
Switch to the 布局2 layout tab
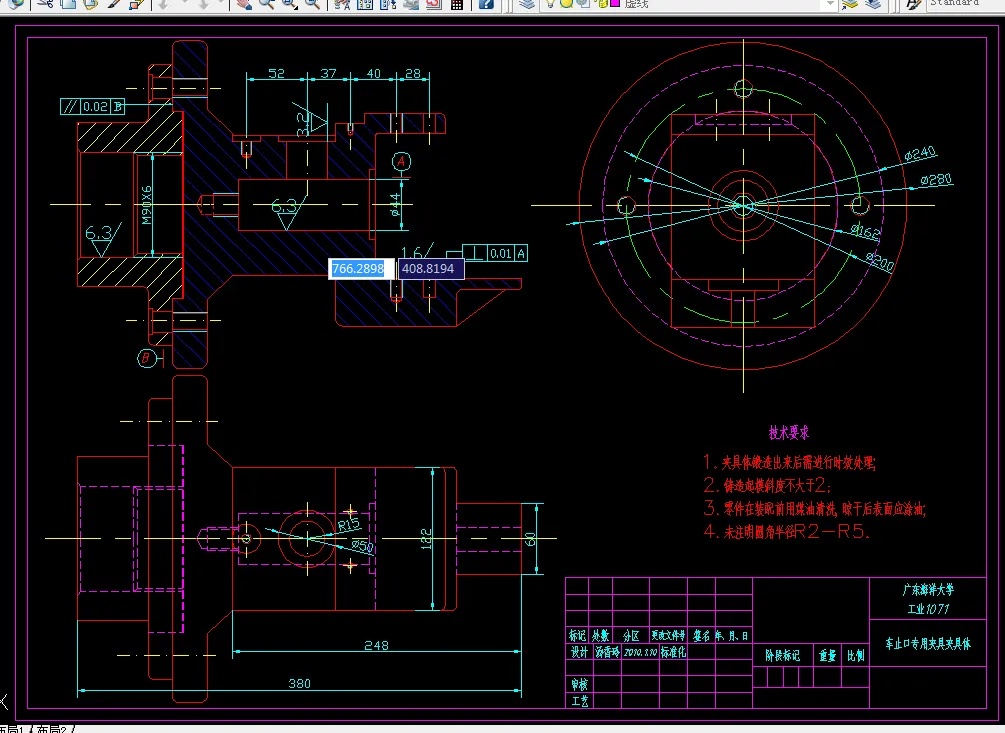(53, 729)
